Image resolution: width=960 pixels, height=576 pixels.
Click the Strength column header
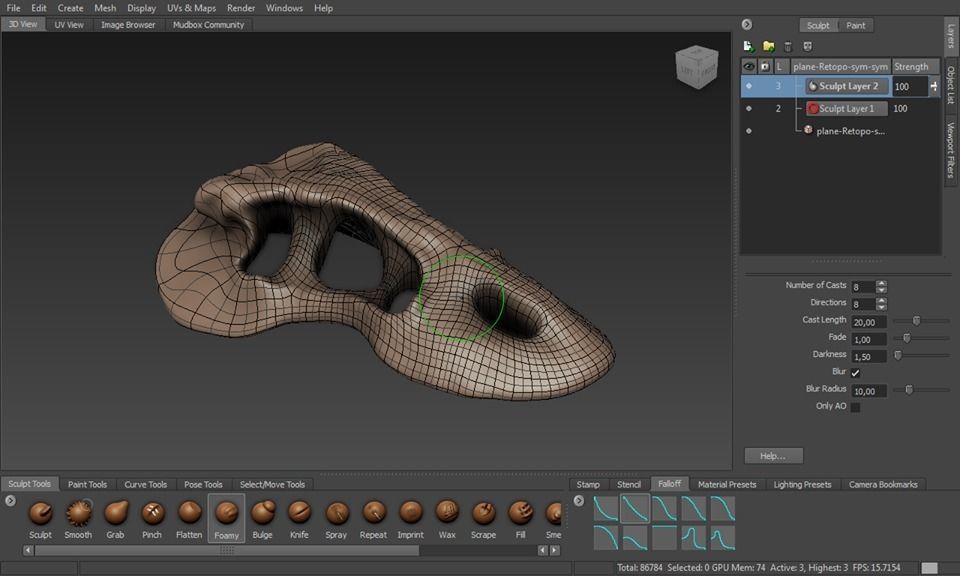tap(915, 66)
